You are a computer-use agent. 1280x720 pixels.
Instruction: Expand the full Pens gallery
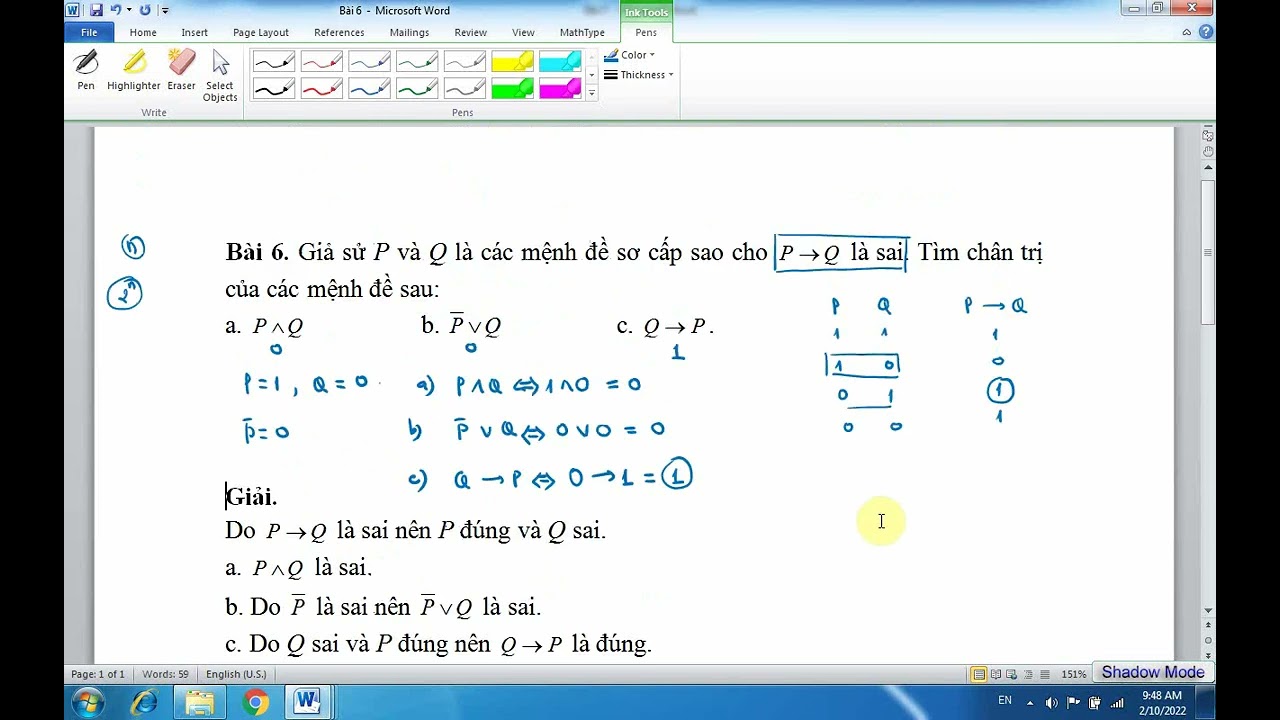coord(592,93)
